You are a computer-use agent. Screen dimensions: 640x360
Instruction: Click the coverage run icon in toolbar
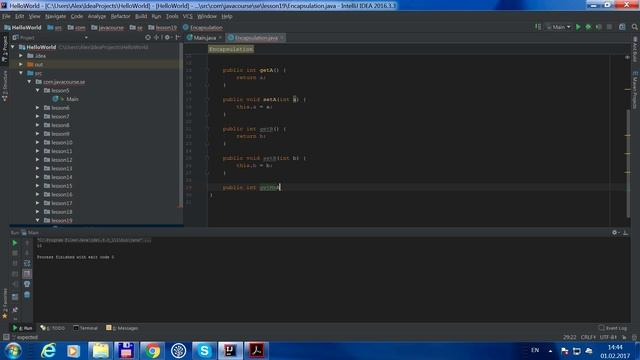tap(599, 27)
